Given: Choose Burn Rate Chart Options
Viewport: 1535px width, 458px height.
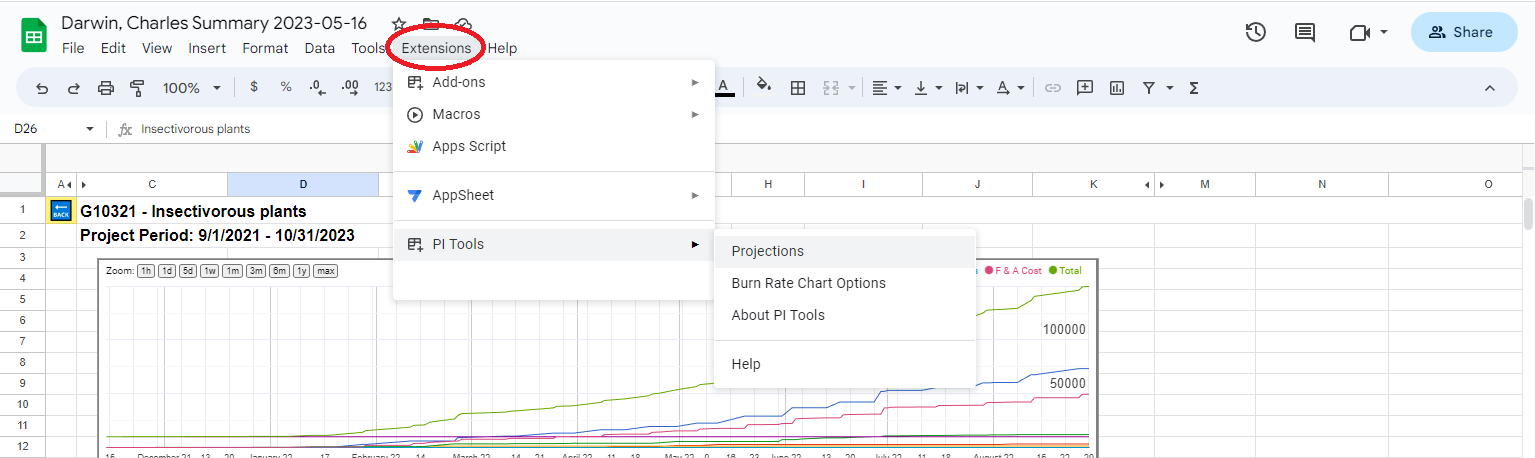Looking at the screenshot, I should 808,283.
